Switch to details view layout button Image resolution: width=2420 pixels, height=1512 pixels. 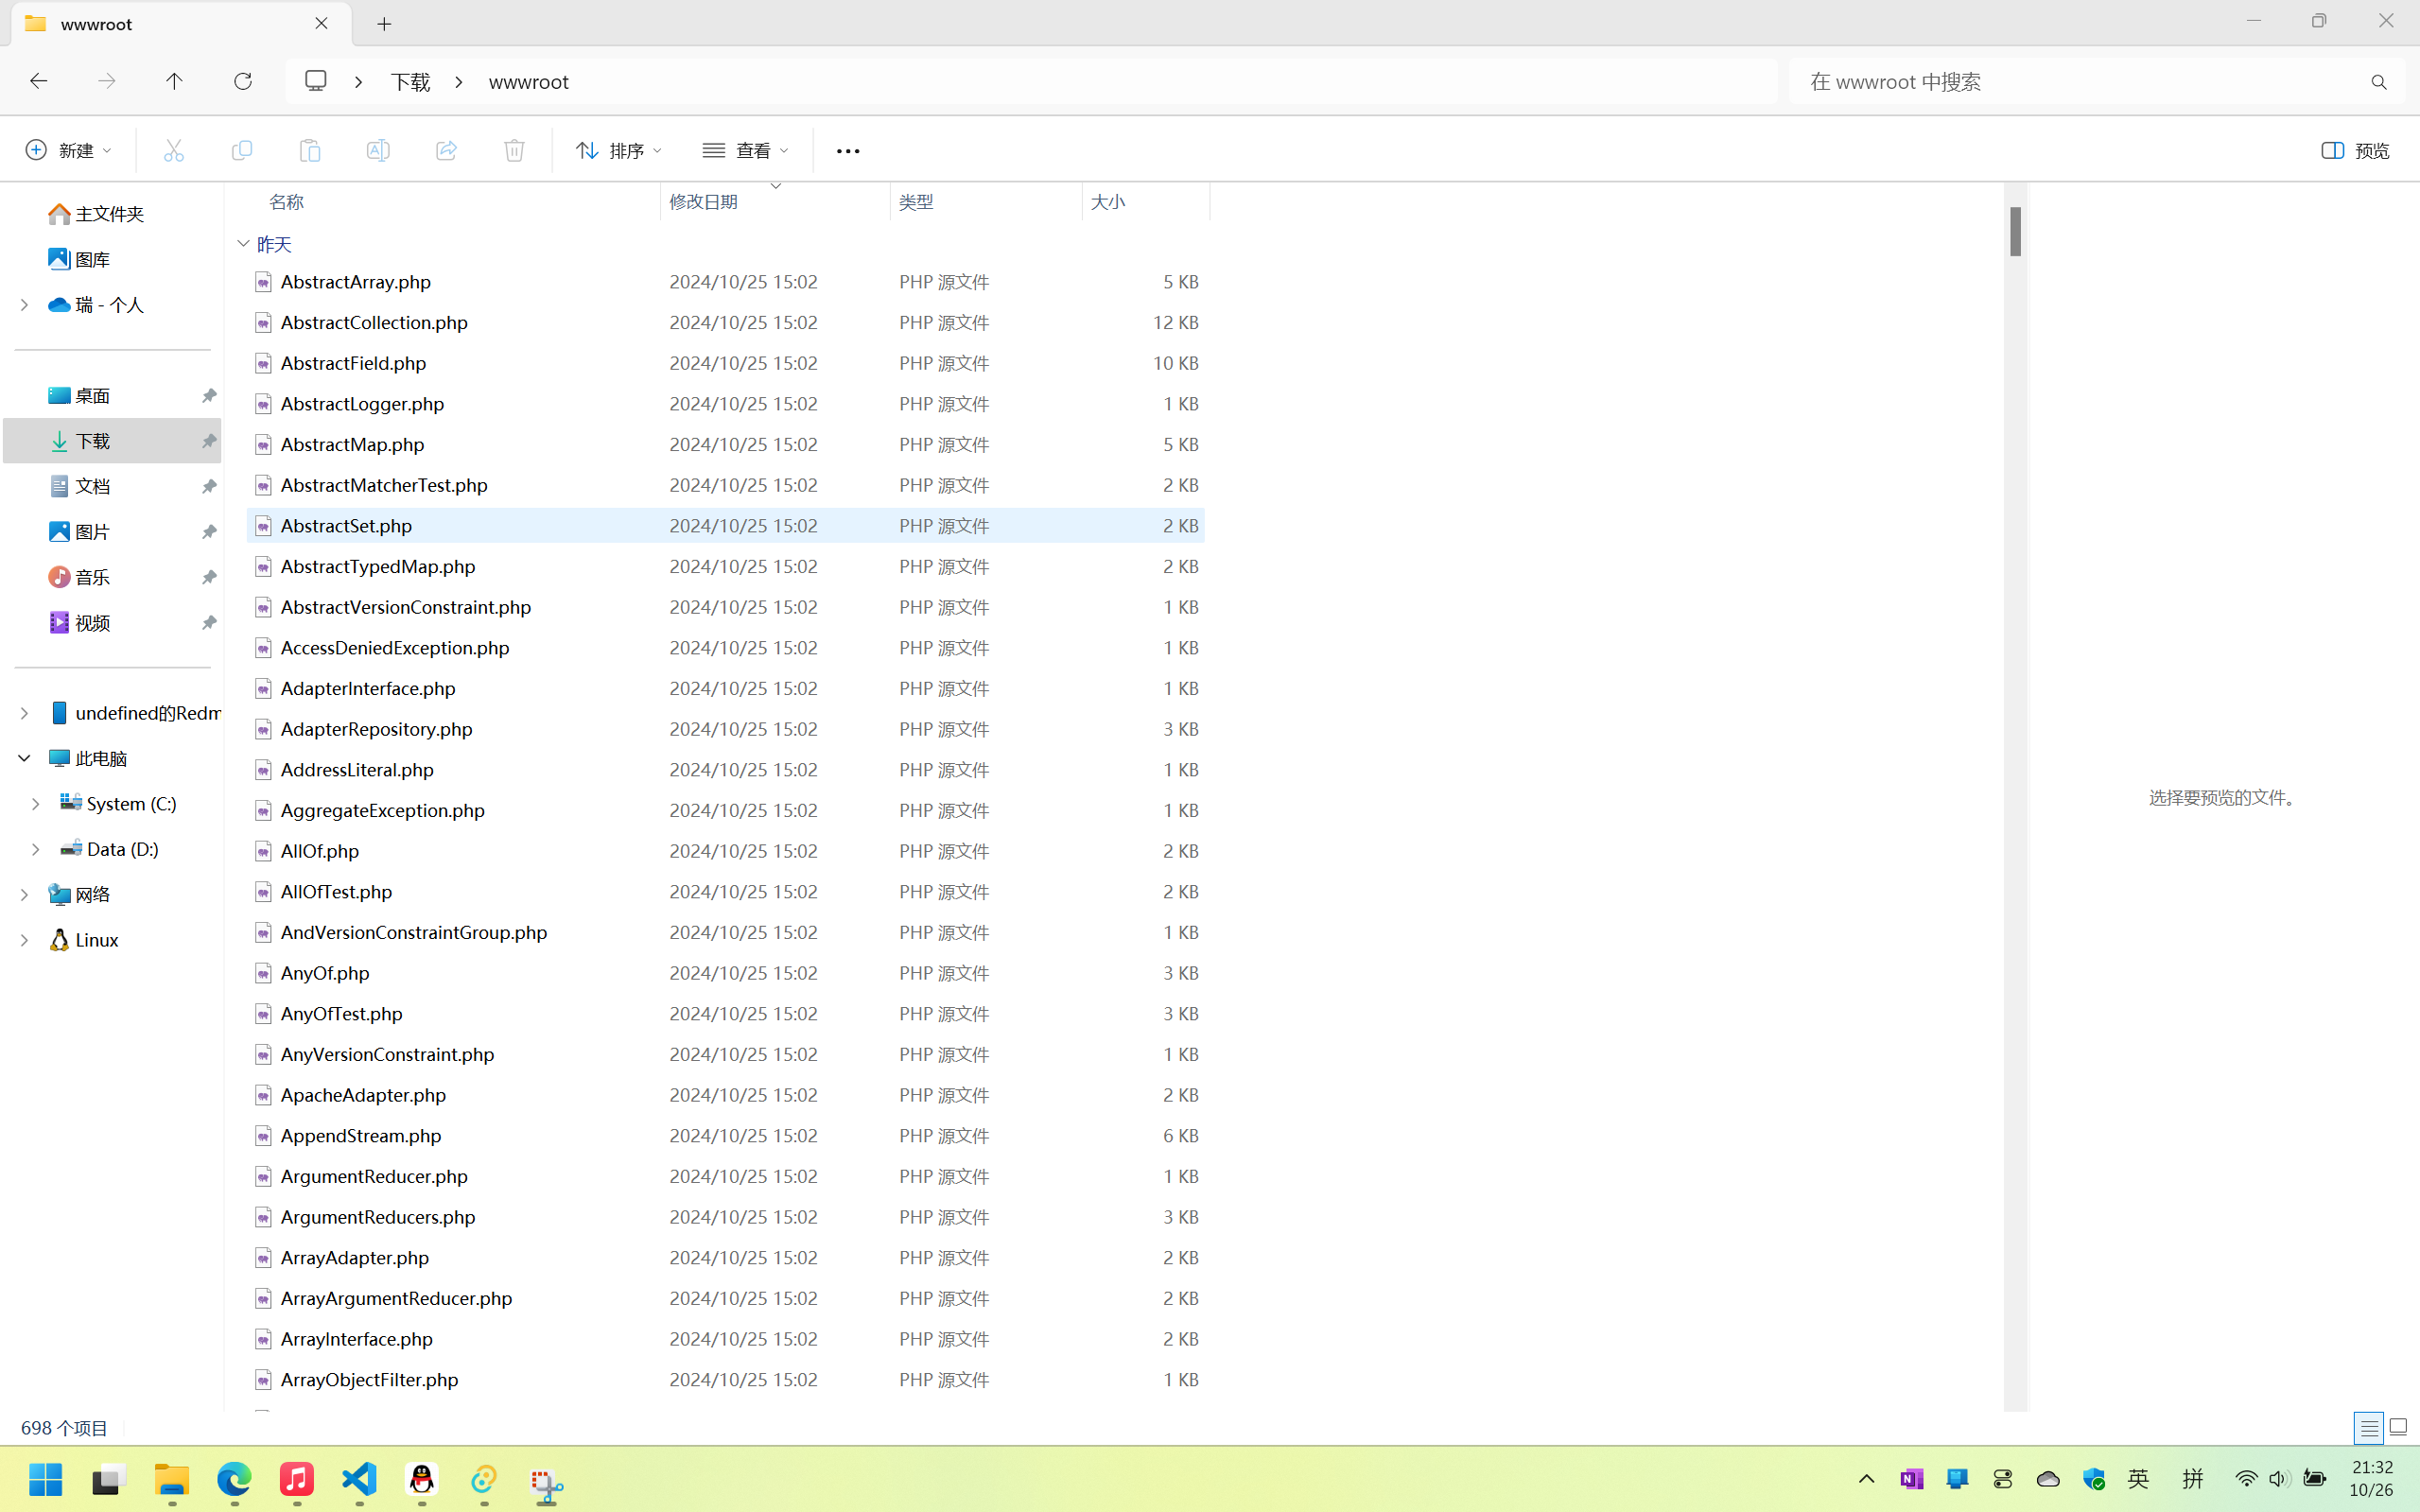pyautogui.click(x=2368, y=1428)
